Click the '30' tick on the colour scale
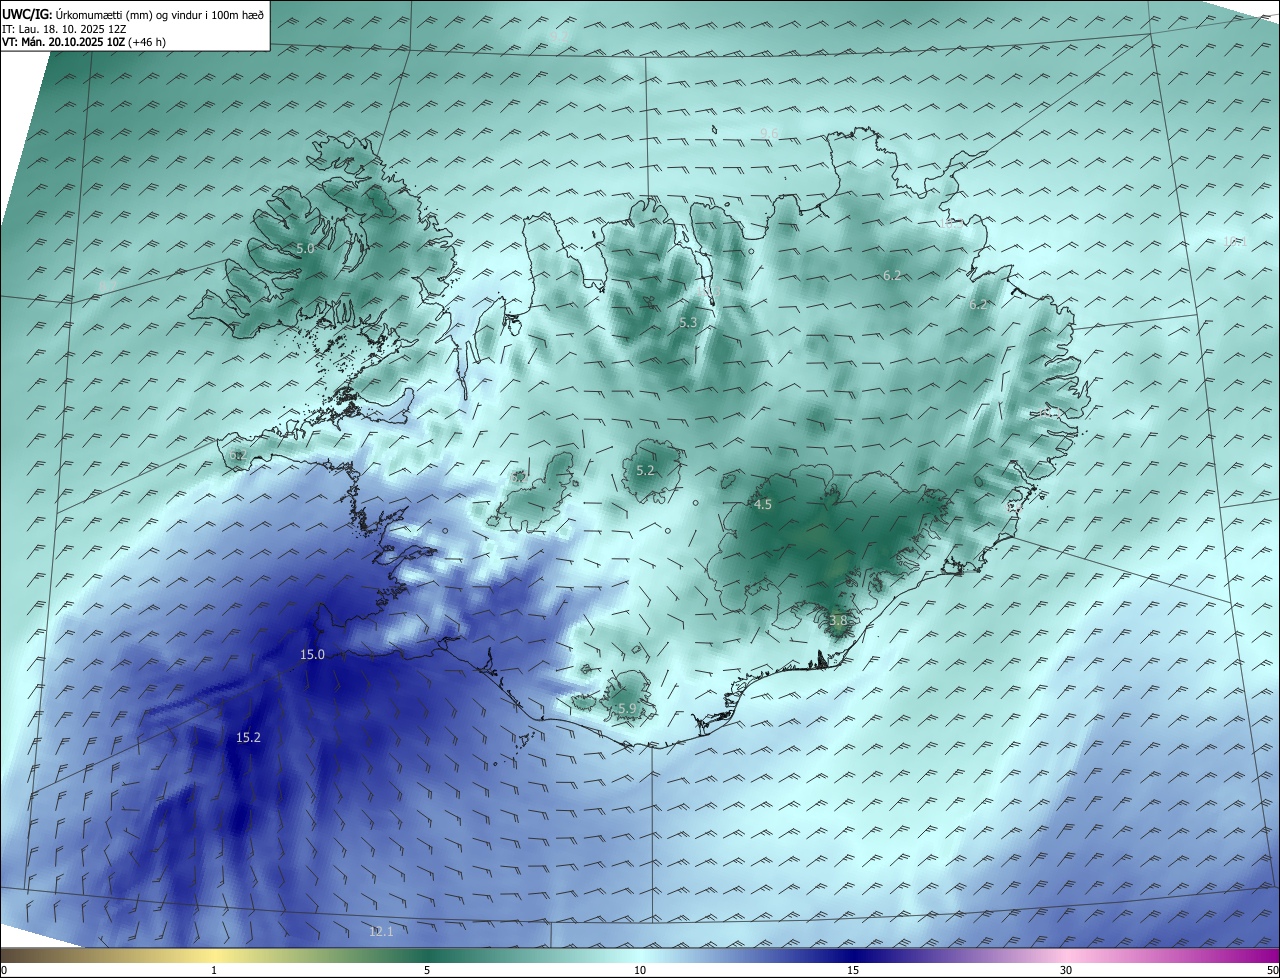The image size is (1280, 978). [1066, 970]
